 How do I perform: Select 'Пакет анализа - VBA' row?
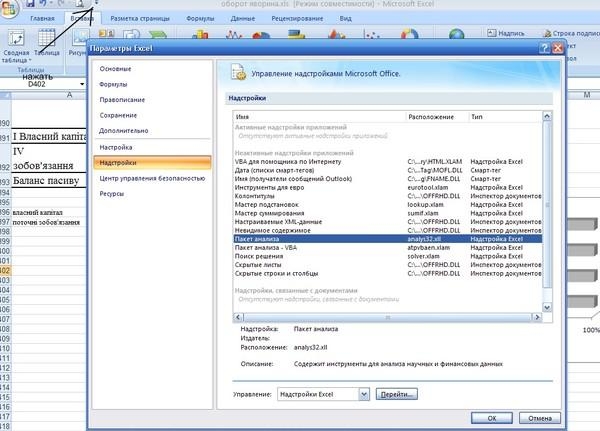(388, 248)
